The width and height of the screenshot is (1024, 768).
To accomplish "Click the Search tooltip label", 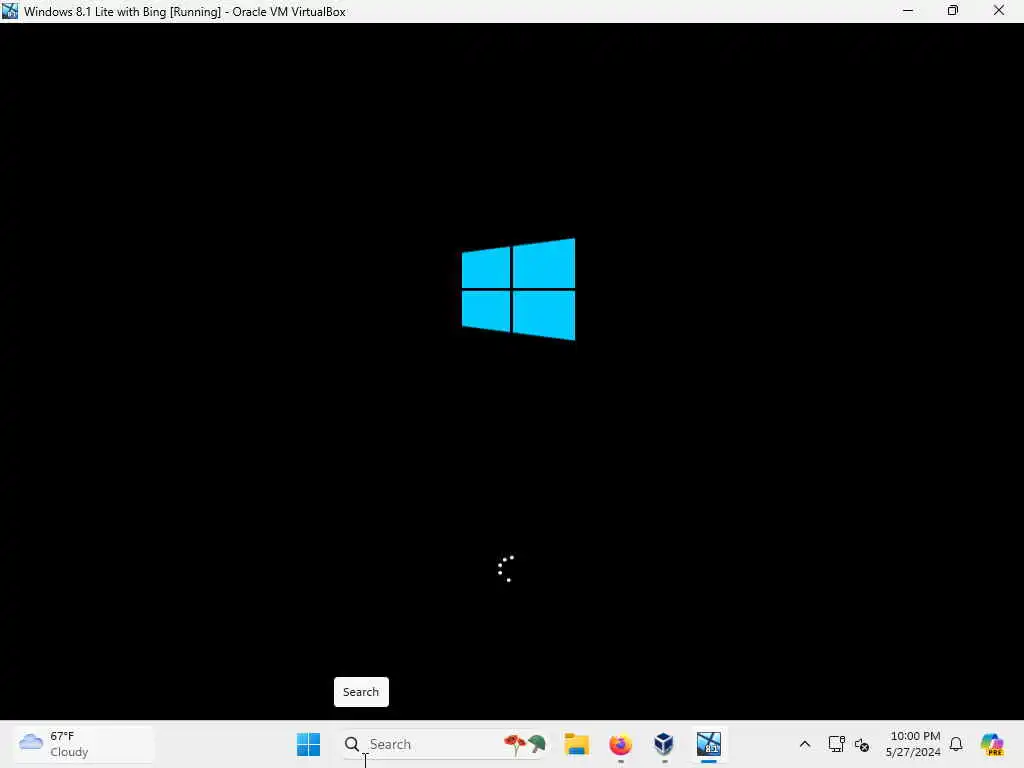I will pos(361,692).
